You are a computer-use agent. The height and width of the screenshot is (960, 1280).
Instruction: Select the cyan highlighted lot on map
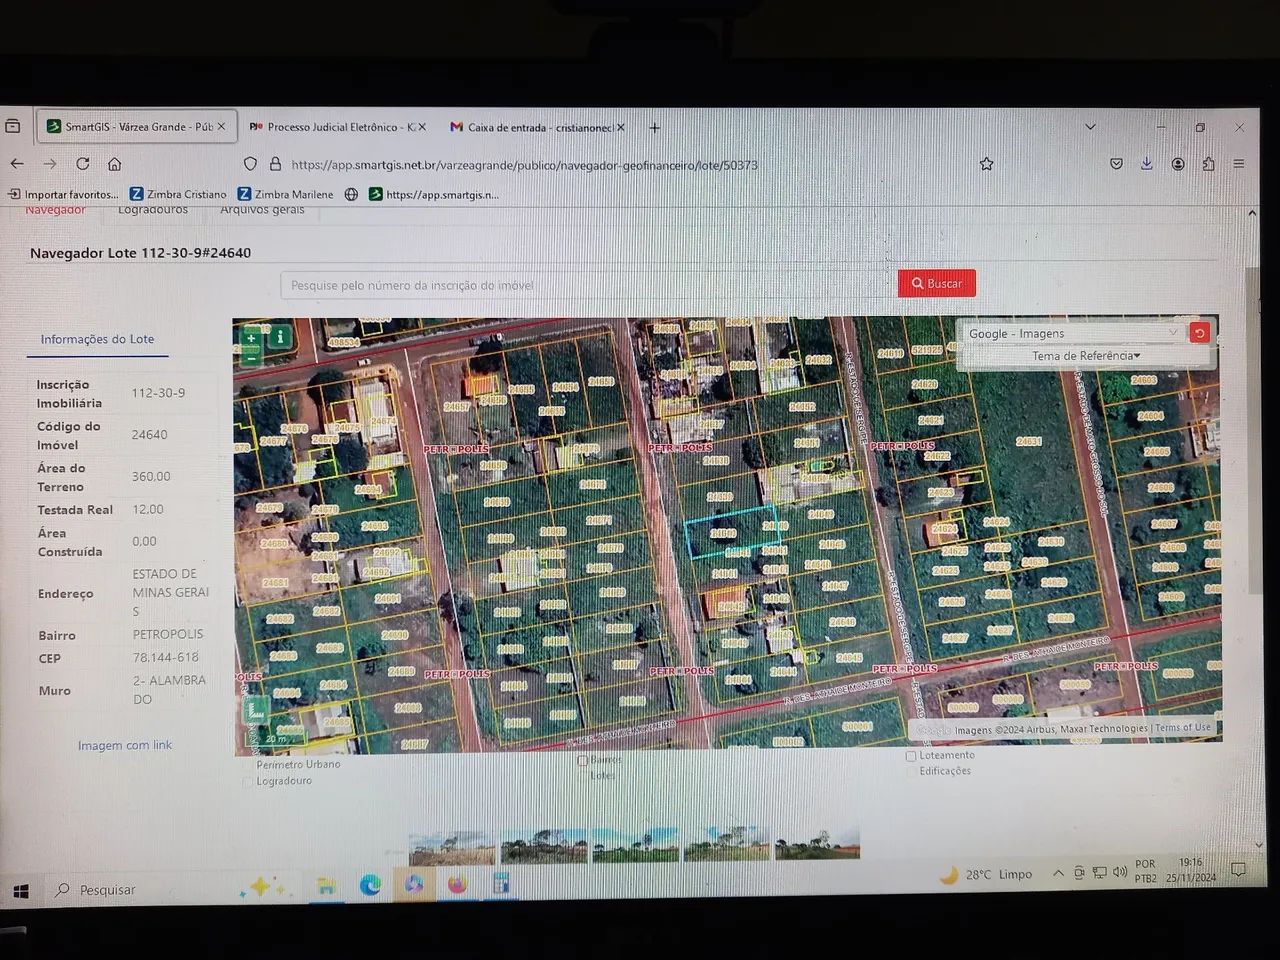point(733,530)
